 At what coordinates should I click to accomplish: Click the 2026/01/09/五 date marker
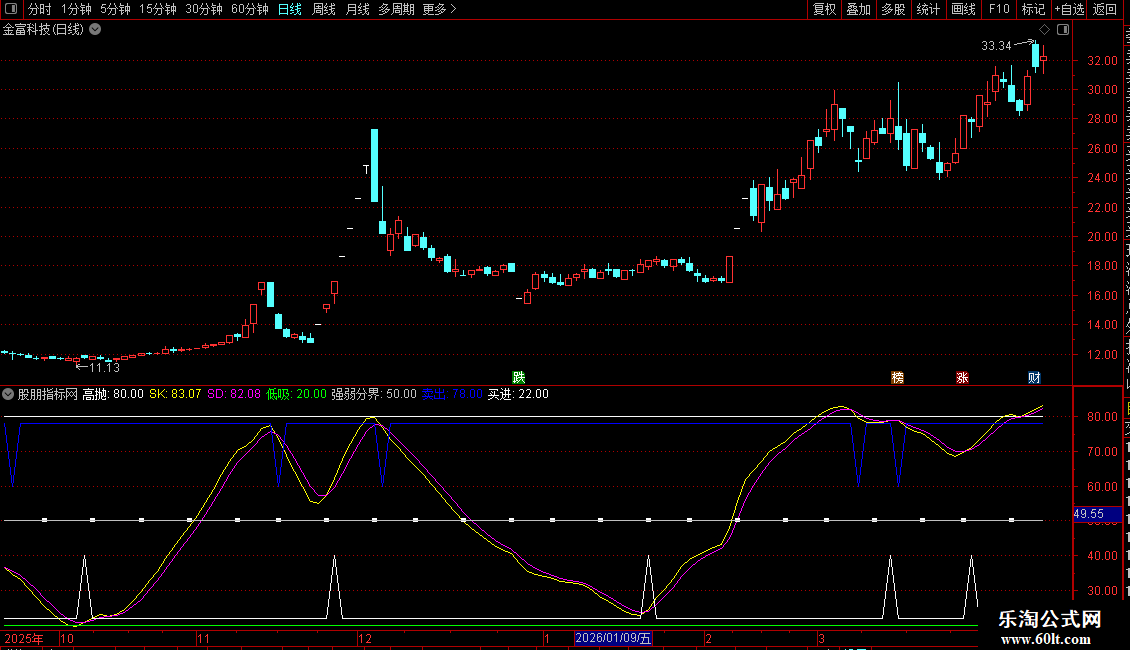613,638
